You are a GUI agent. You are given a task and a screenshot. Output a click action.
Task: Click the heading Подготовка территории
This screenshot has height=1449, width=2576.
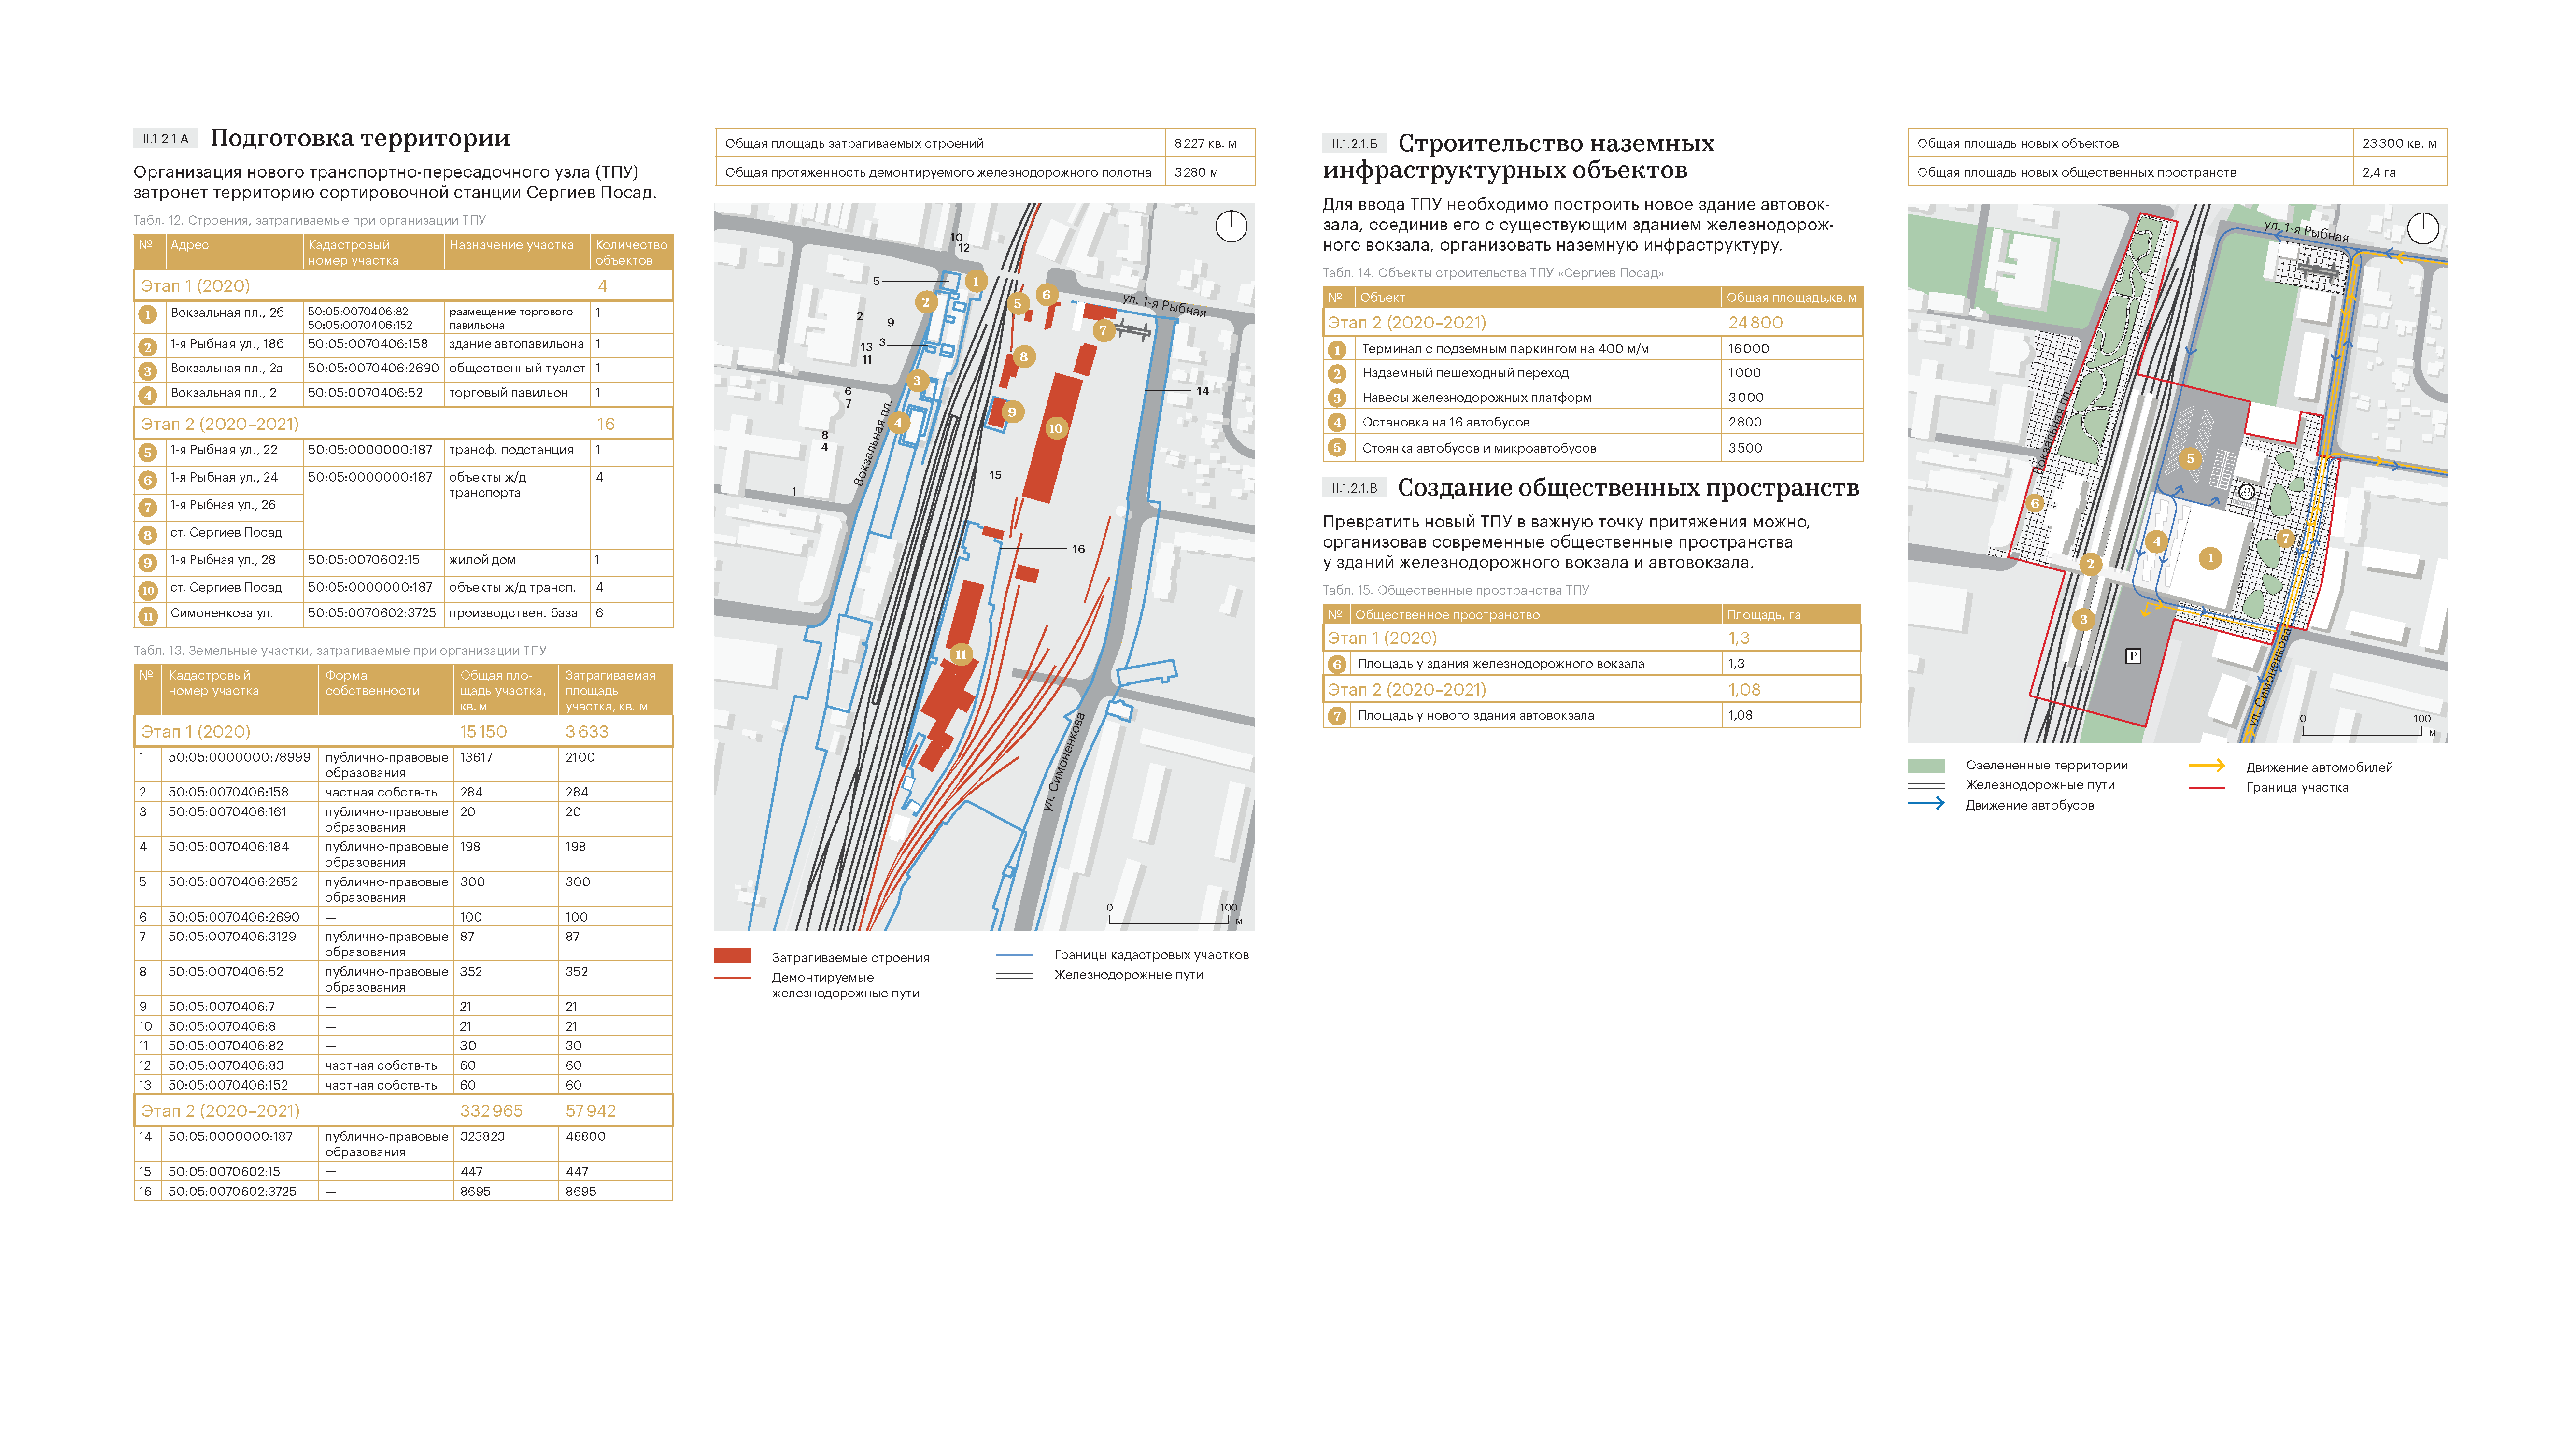pyautogui.click(x=360, y=138)
